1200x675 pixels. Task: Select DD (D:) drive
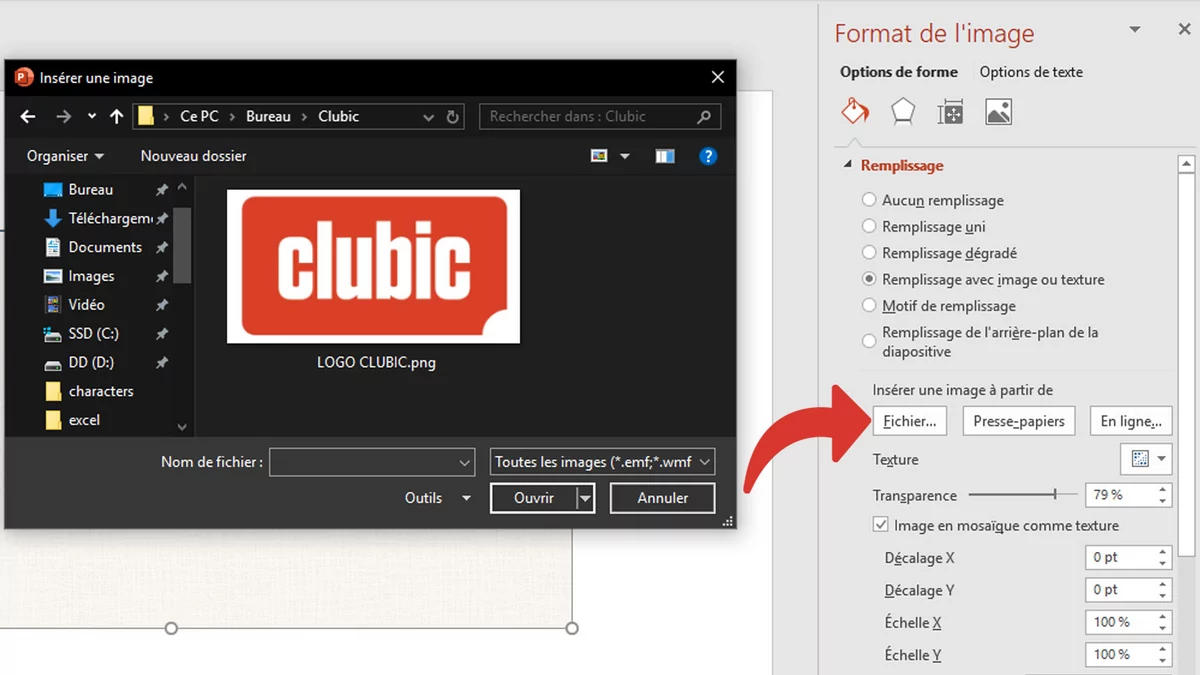click(91, 363)
